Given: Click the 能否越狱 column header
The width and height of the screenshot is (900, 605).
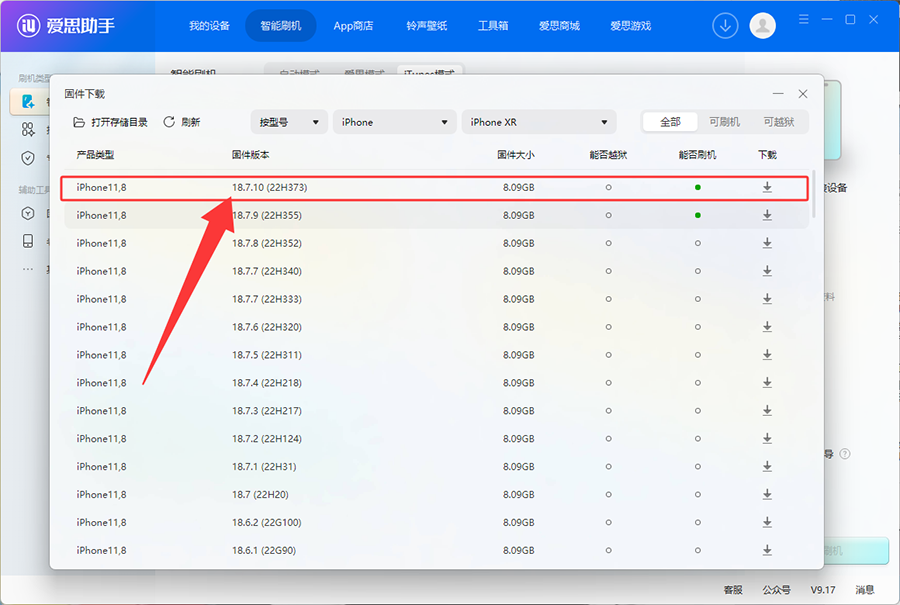Looking at the screenshot, I should [x=608, y=155].
